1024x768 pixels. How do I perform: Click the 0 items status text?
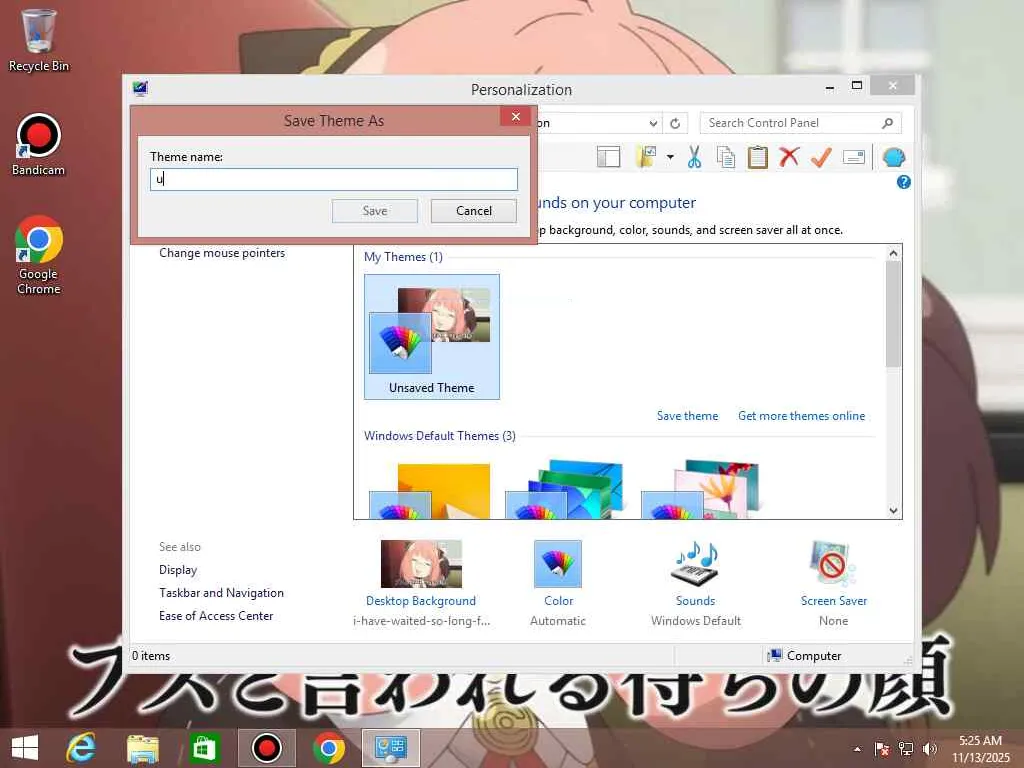[x=151, y=656]
